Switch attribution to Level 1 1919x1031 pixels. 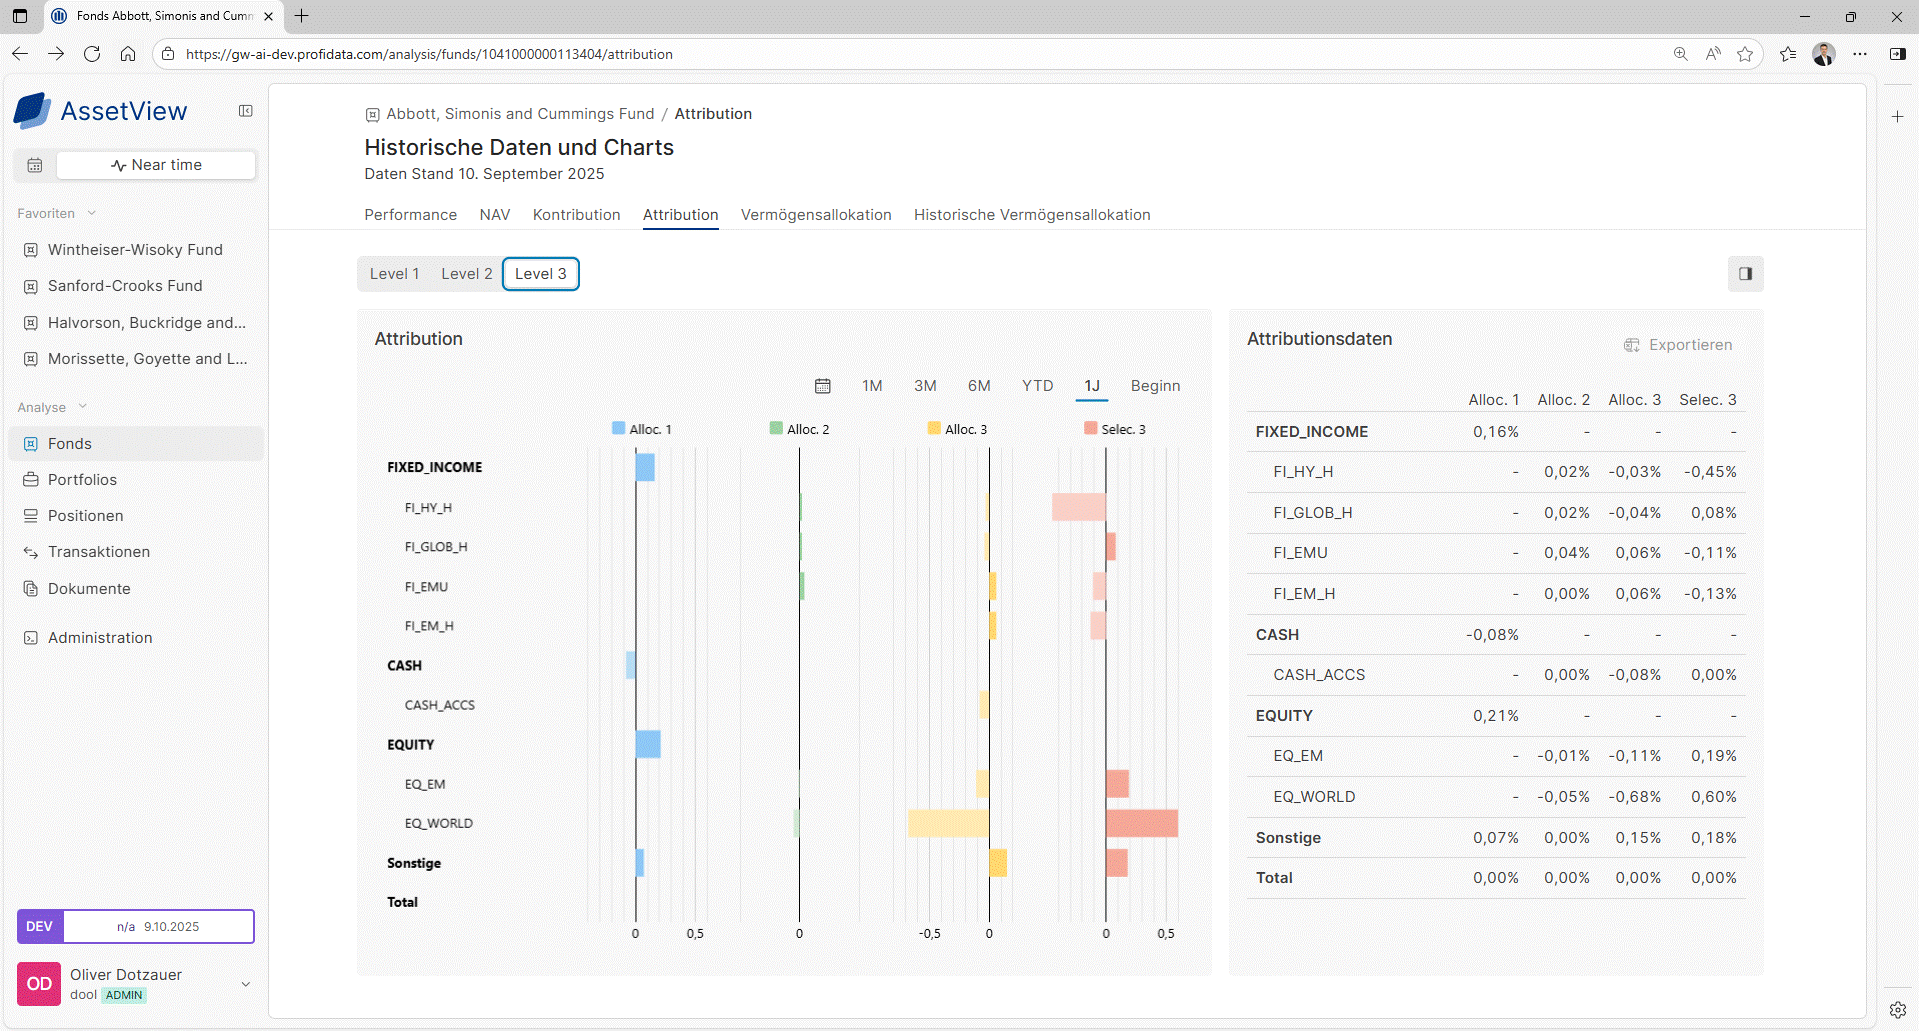(x=394, y=274)
